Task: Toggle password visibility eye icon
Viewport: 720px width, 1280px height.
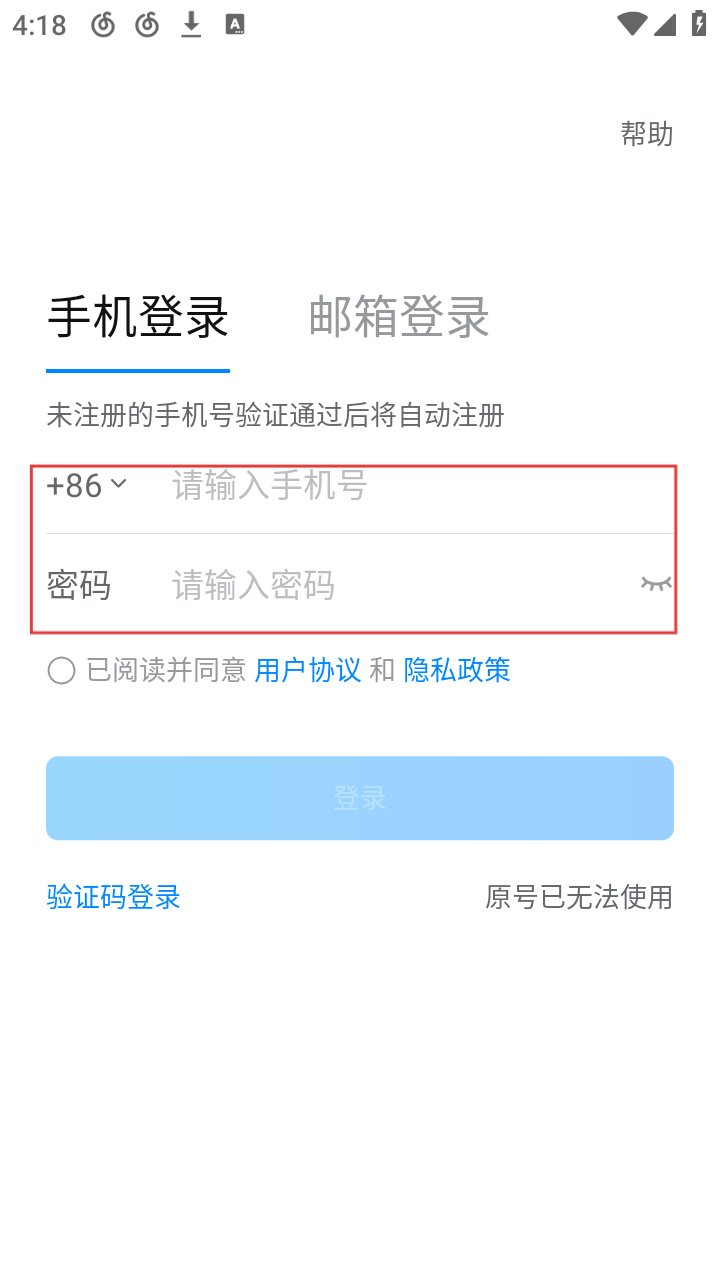Action: tap(655, 583)
